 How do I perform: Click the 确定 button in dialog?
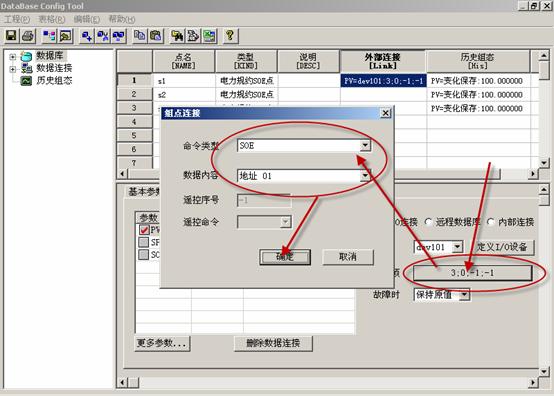click(x=285, y=257)
